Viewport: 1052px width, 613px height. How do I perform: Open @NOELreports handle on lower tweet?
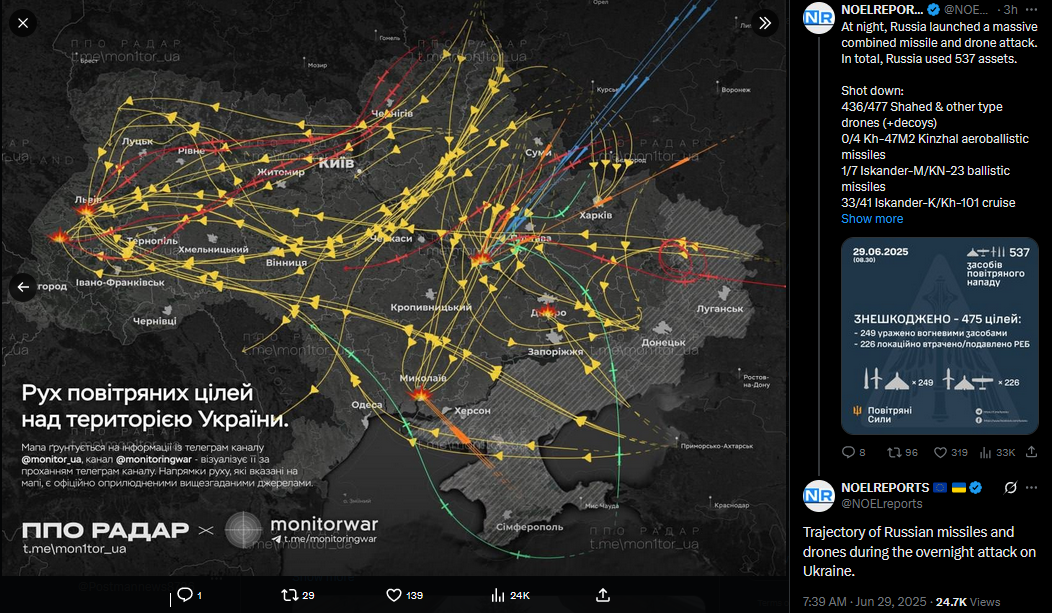[882, 504]
